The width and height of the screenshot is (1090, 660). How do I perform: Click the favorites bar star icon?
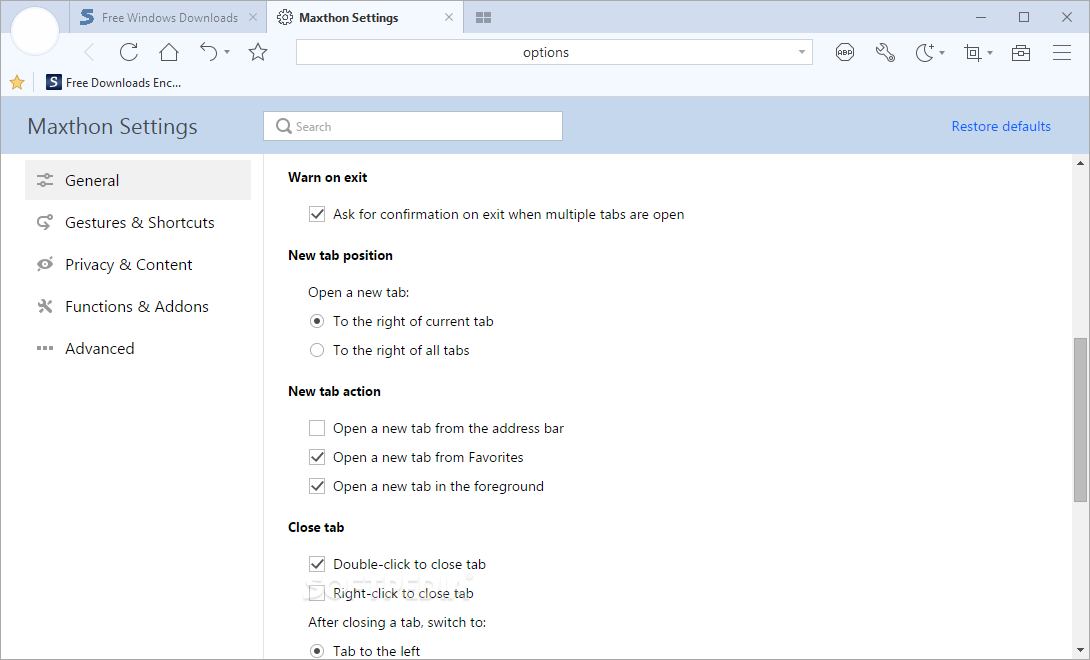(x=17, y=83)
